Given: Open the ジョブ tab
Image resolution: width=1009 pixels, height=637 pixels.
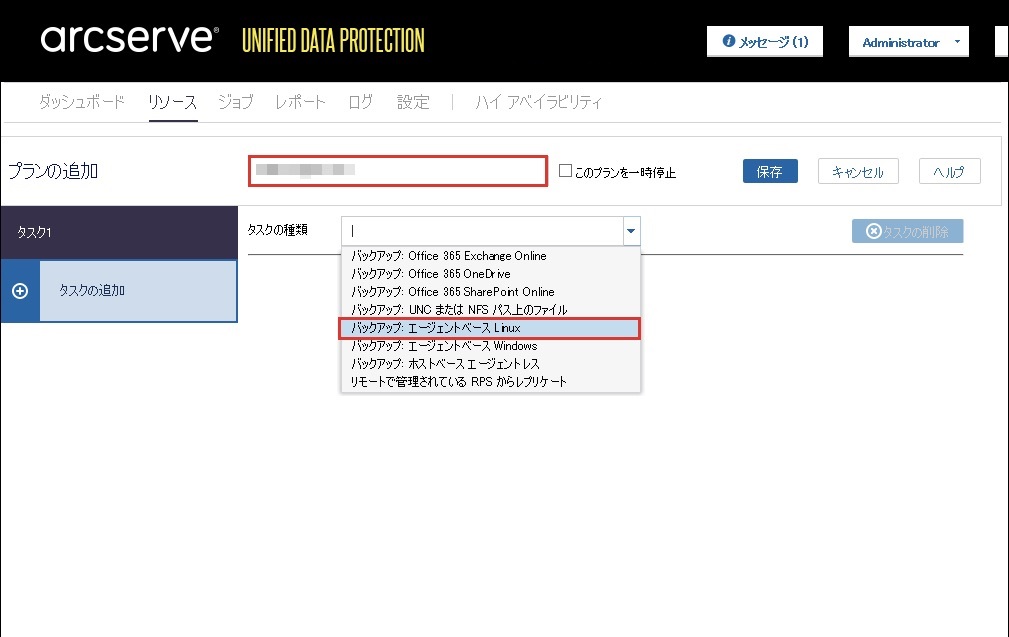Looking at the screenshot, I should click(x=236, y=102).
